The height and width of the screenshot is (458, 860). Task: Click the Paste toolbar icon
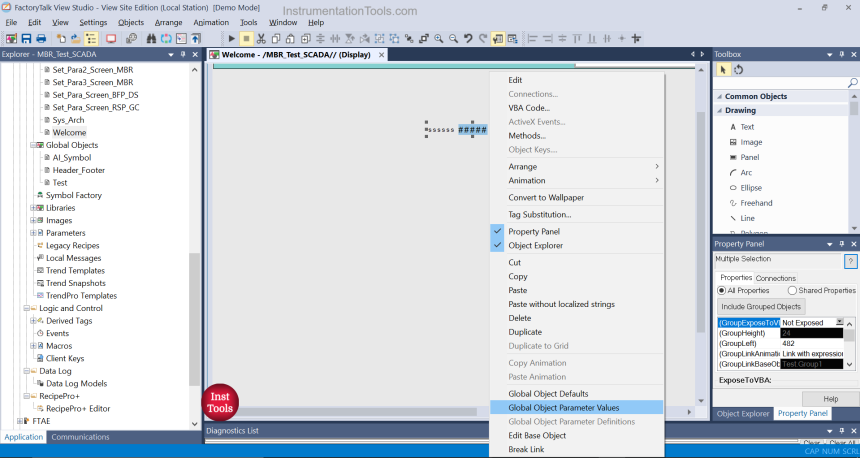click(290, 38)
